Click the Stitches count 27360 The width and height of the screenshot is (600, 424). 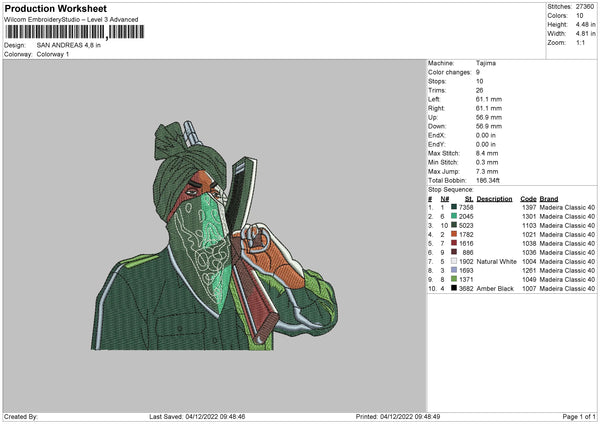pyautogui.click(x=585, y=7)
